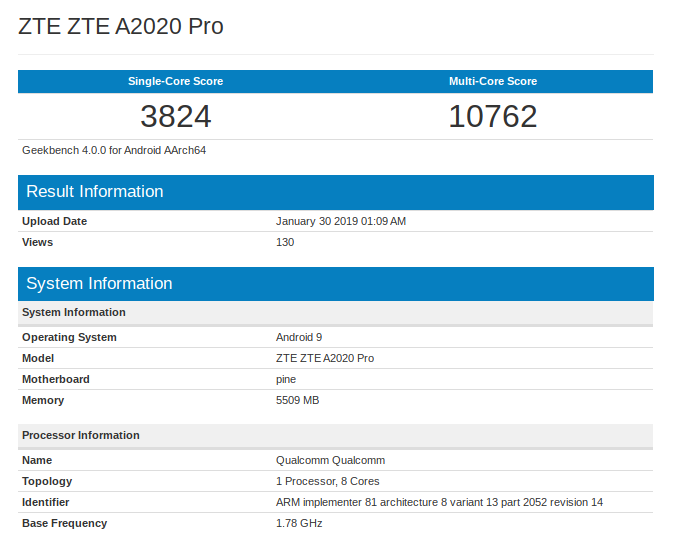Select the multi-core score value 10762
Image resolution: width=675 pixels, height=547 pixels.
tap(493, 116)
